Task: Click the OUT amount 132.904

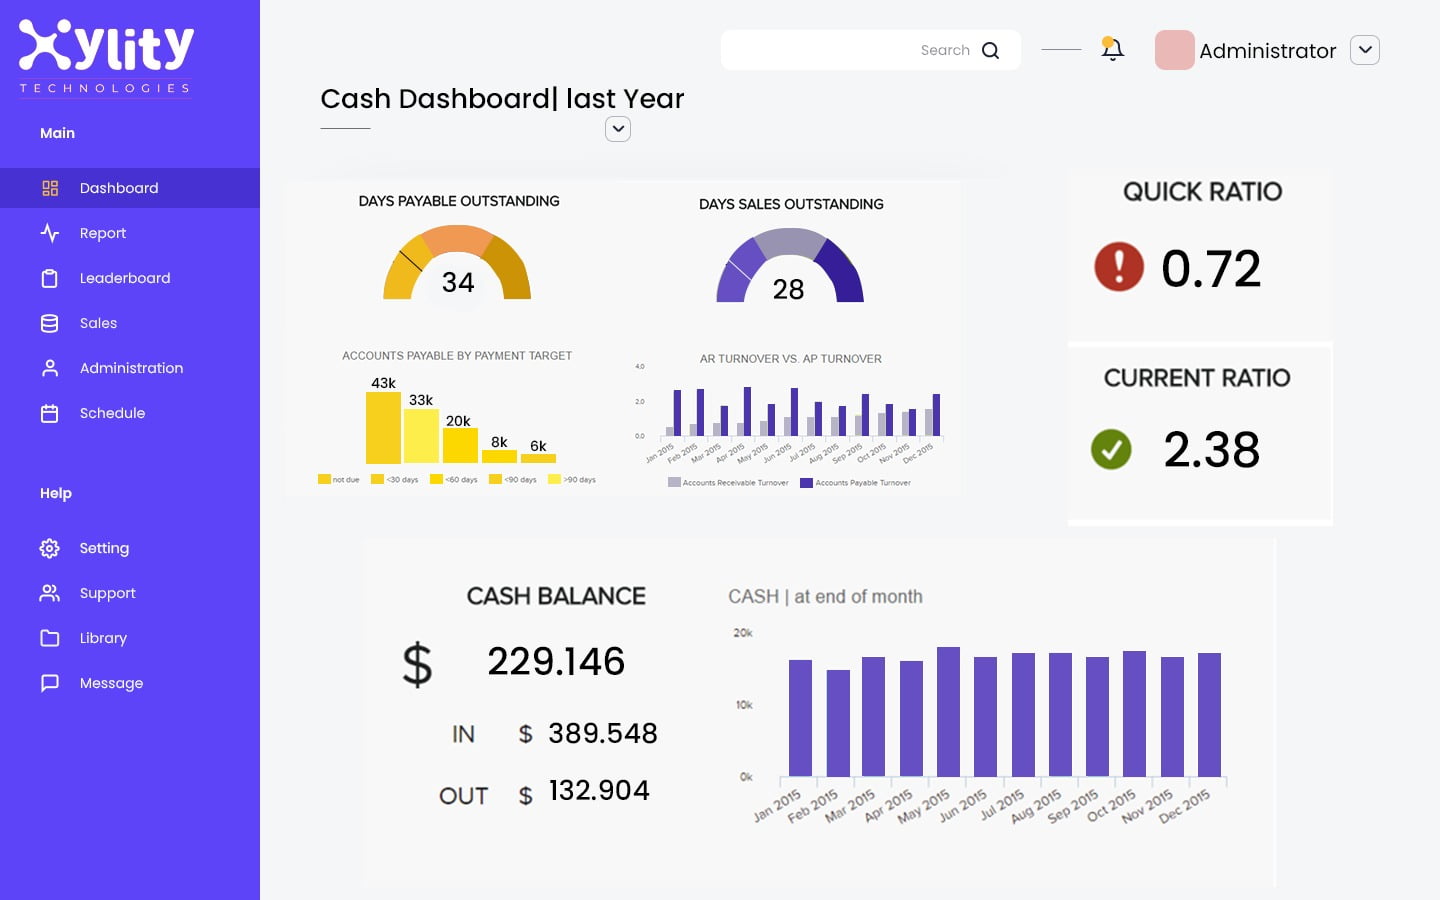Action: [599, 790]
